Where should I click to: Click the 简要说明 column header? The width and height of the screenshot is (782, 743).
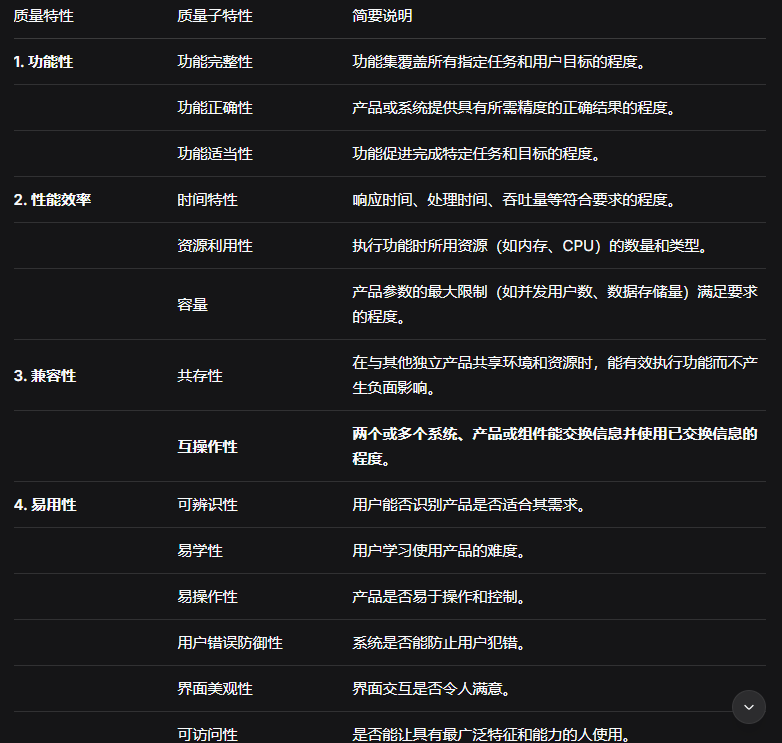point(382,16)
